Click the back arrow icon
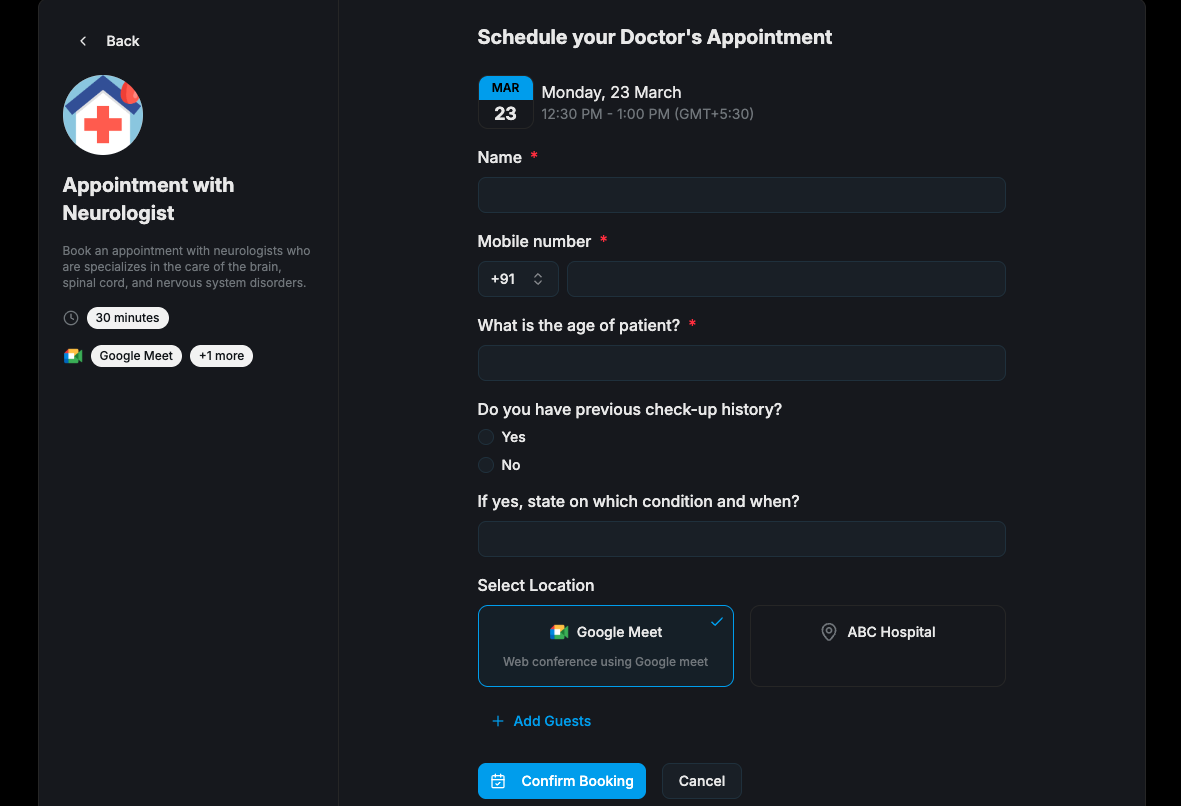 83,41
